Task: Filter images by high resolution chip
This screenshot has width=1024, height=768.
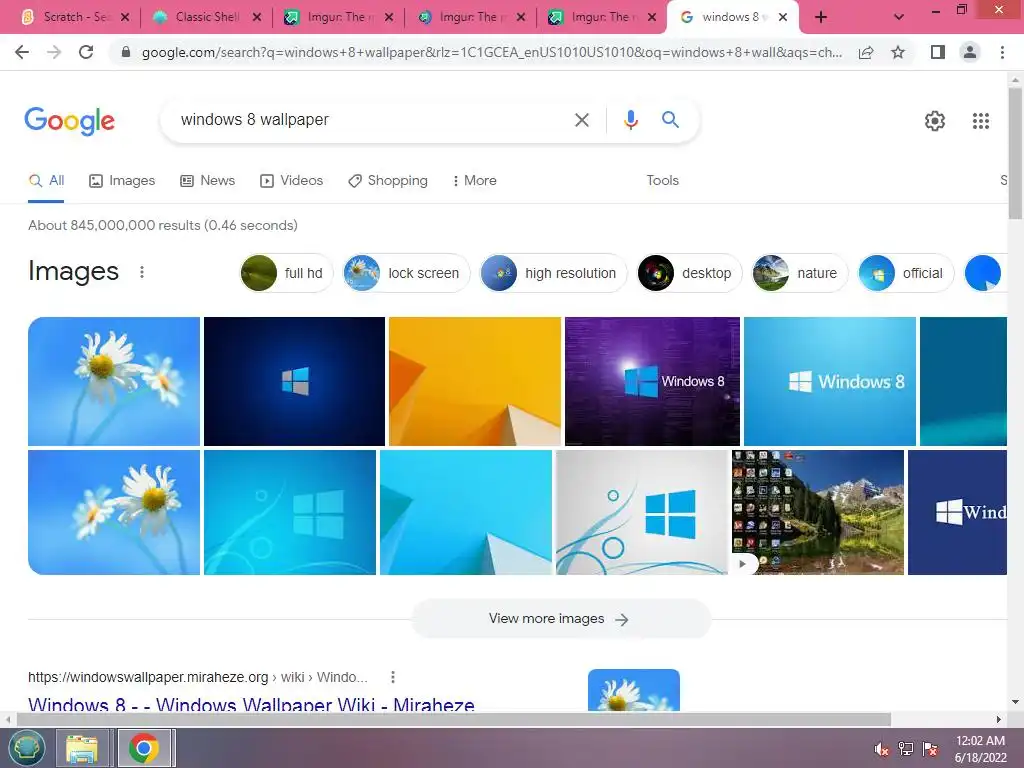Action: 553,273
